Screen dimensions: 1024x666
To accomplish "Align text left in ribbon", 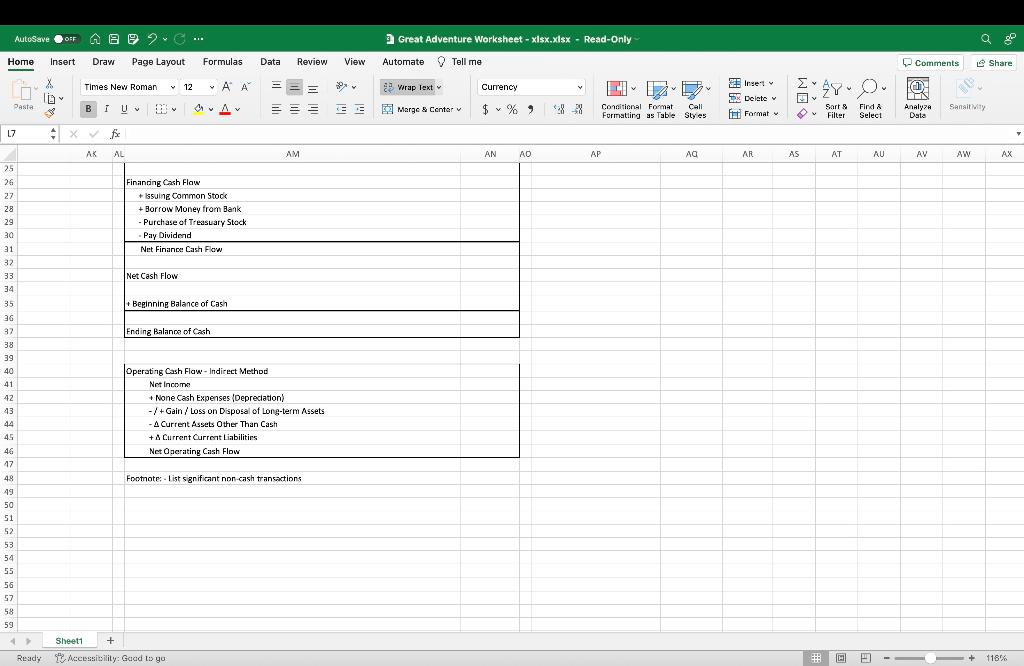I will (x=276, y=109).
